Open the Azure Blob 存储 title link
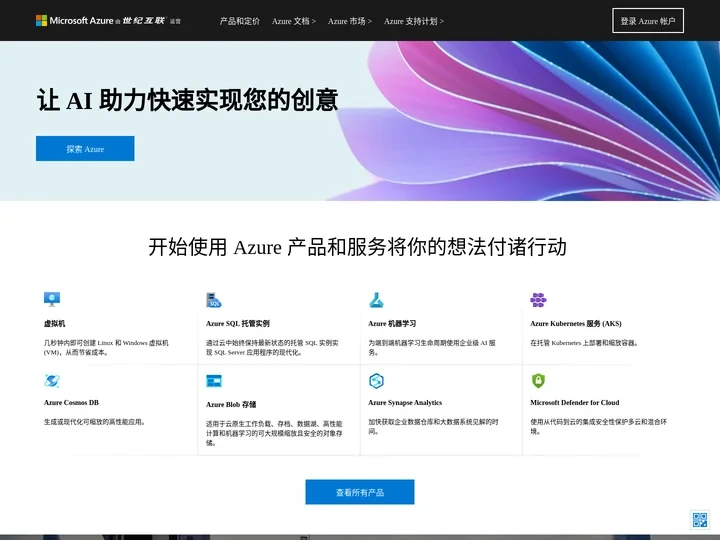Viewport: 720px width, 540px height. (231, 405)
